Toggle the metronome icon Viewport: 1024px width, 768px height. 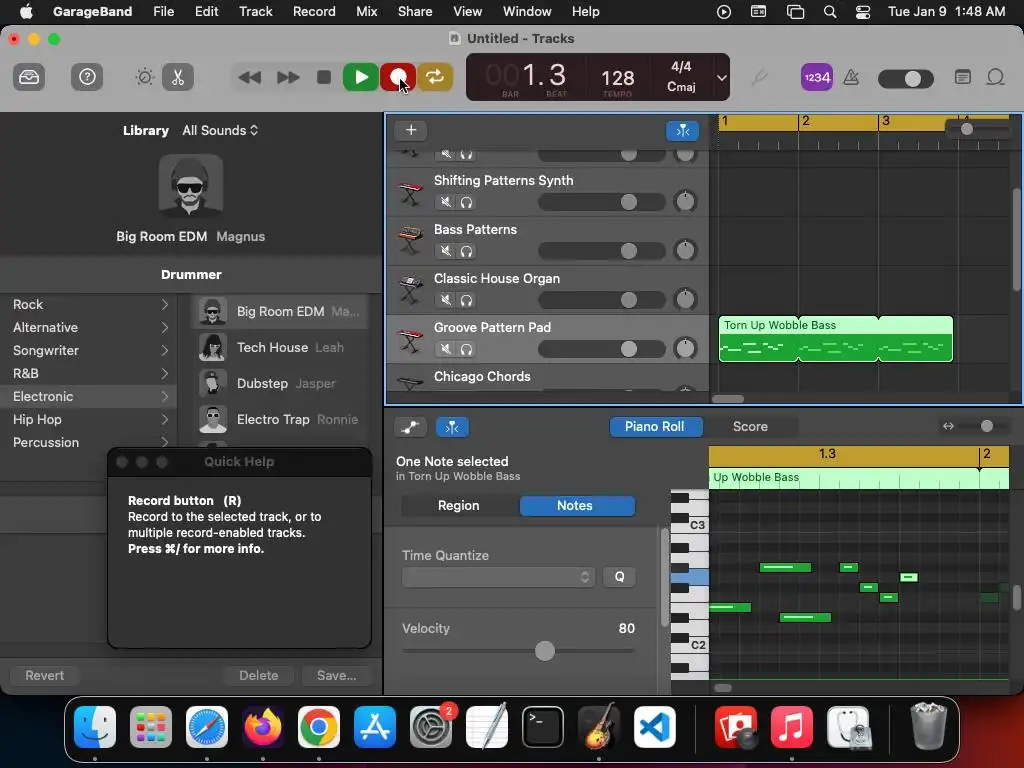pyautogui.click(x=851, y=78)
